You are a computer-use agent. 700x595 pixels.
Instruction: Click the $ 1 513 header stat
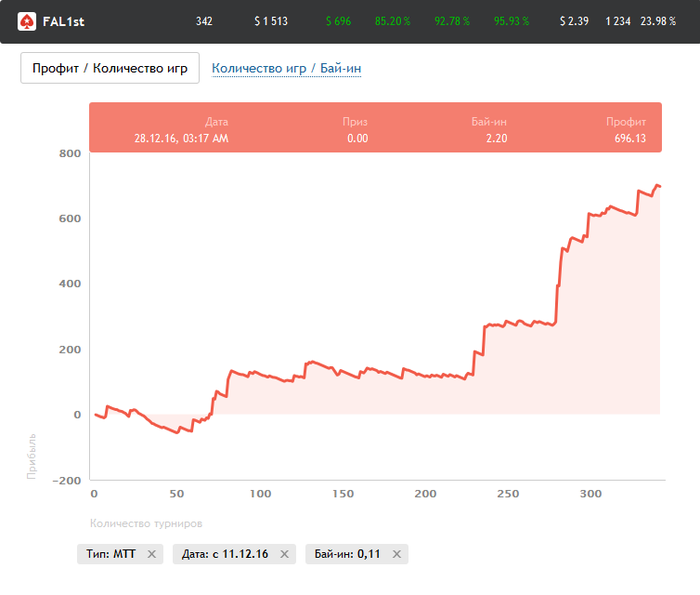click(270, 21)
